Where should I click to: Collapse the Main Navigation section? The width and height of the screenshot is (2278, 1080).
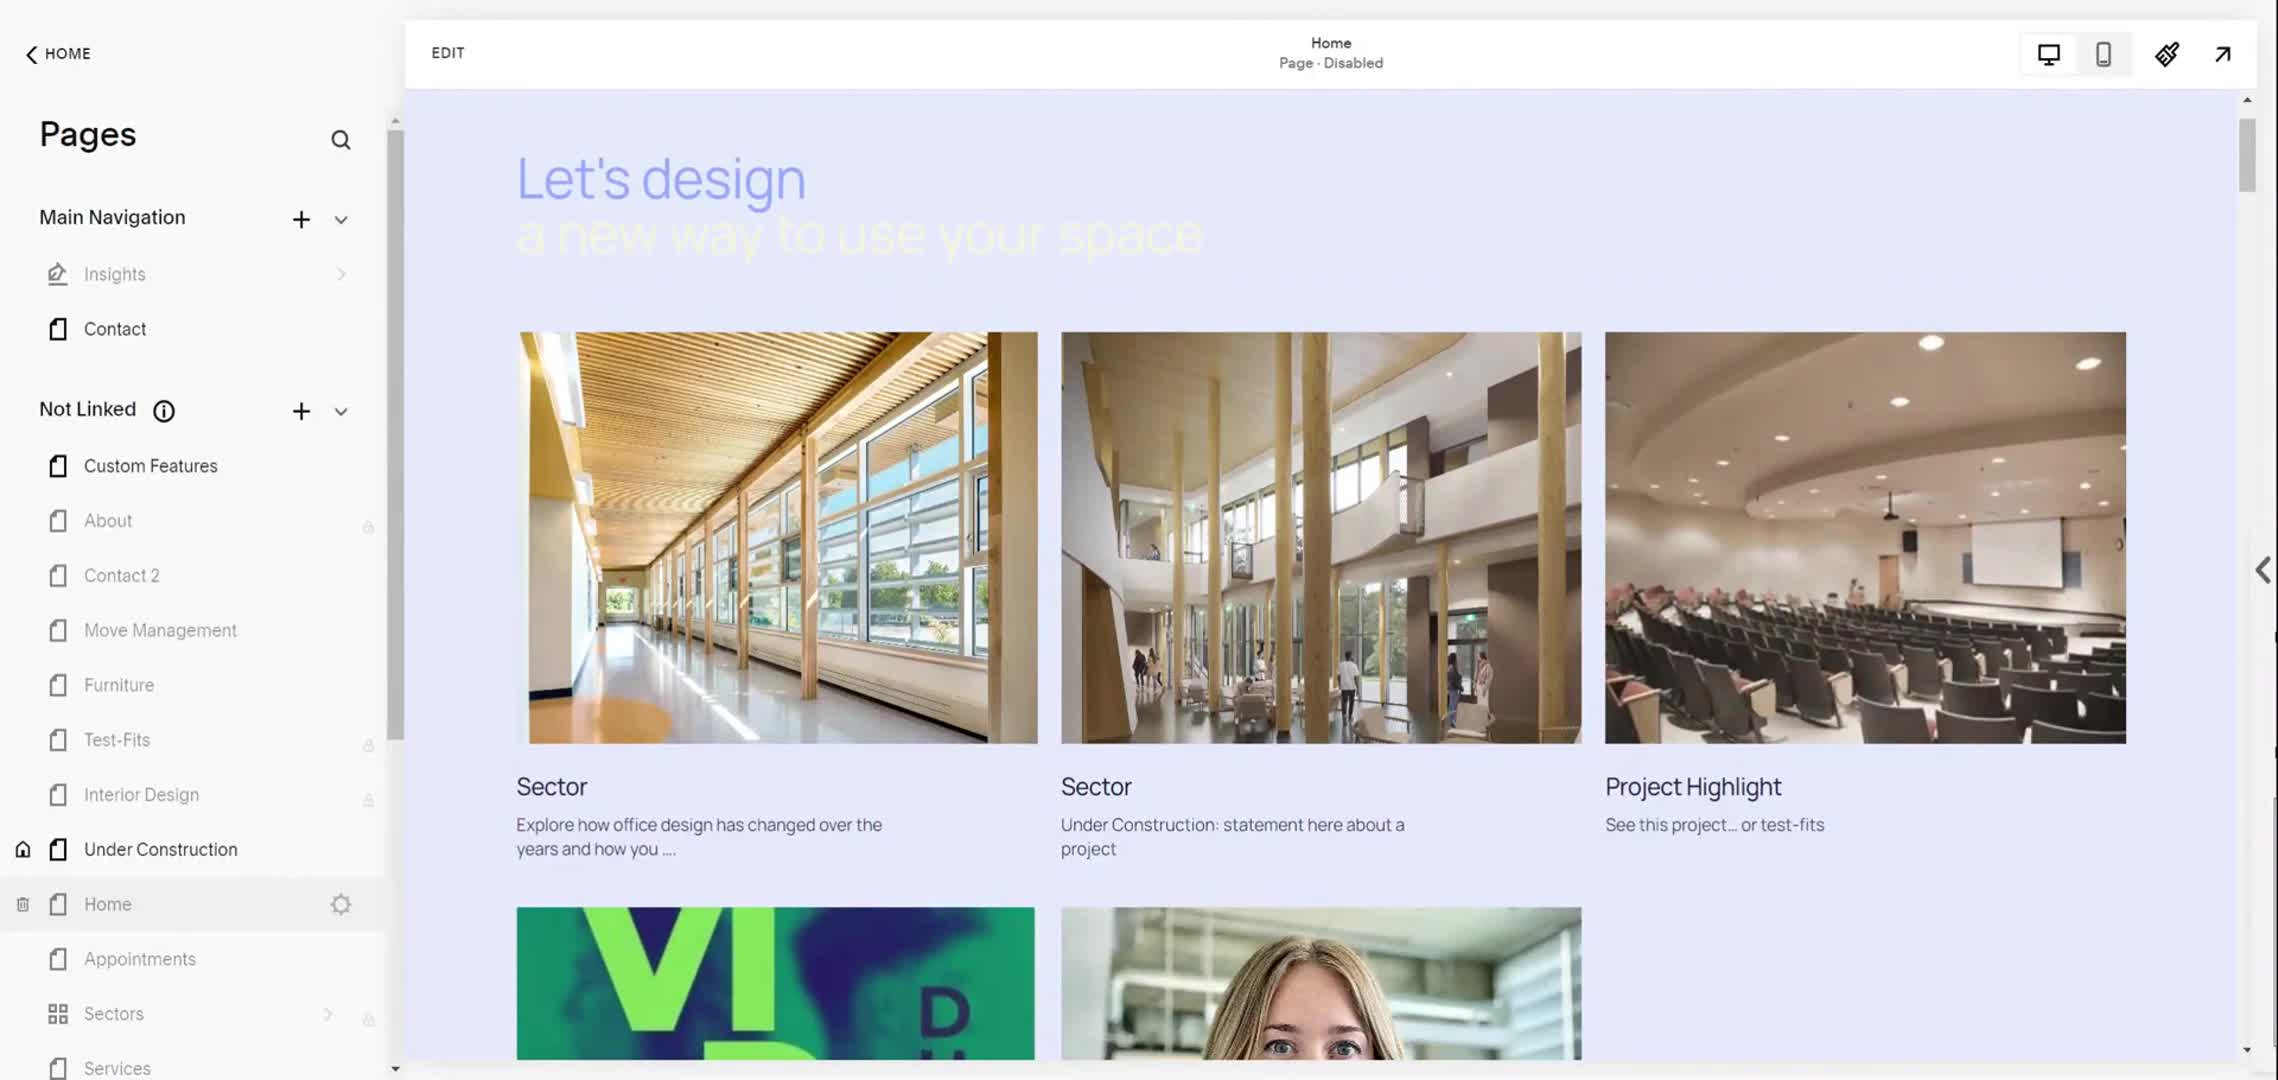[341, 220]
